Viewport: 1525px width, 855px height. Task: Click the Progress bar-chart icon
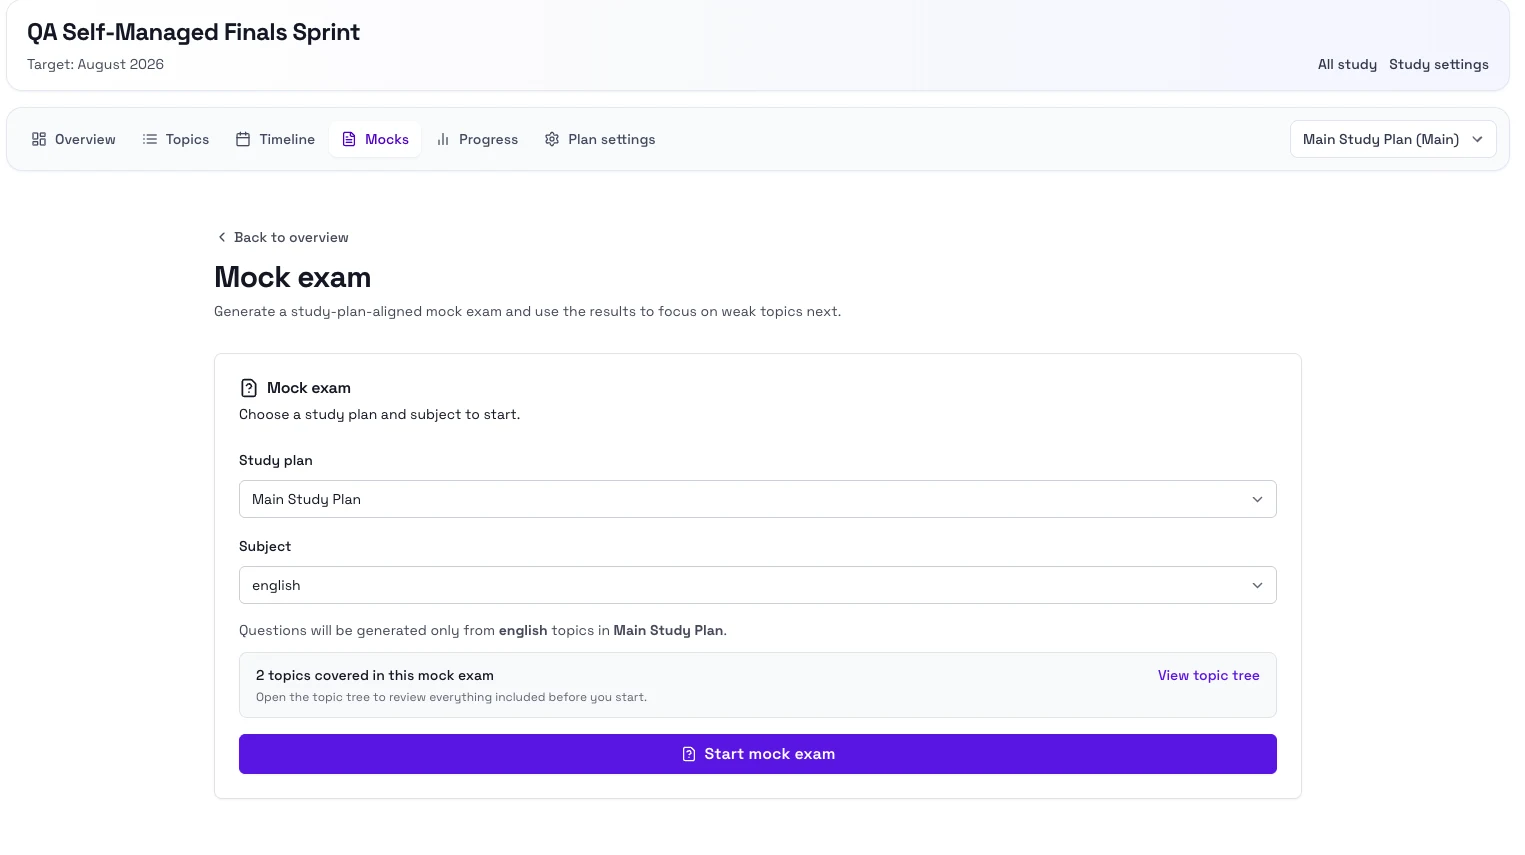pyautogui.click(x=443, y=140)
